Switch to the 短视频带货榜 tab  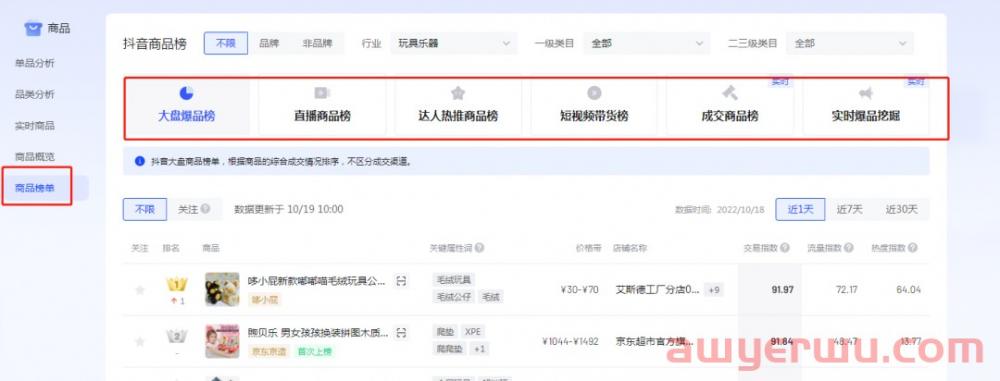coord(594,108)
